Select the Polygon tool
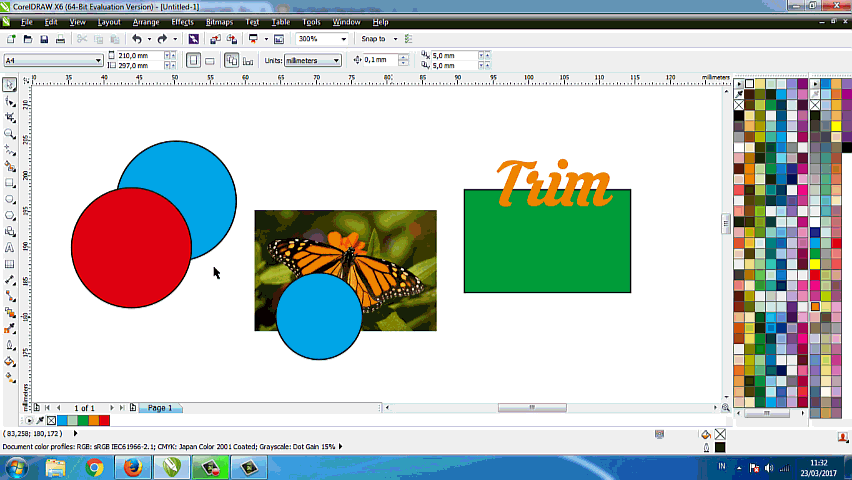Image resolution: width=852 pixels, height=480 pixels. 10,215
